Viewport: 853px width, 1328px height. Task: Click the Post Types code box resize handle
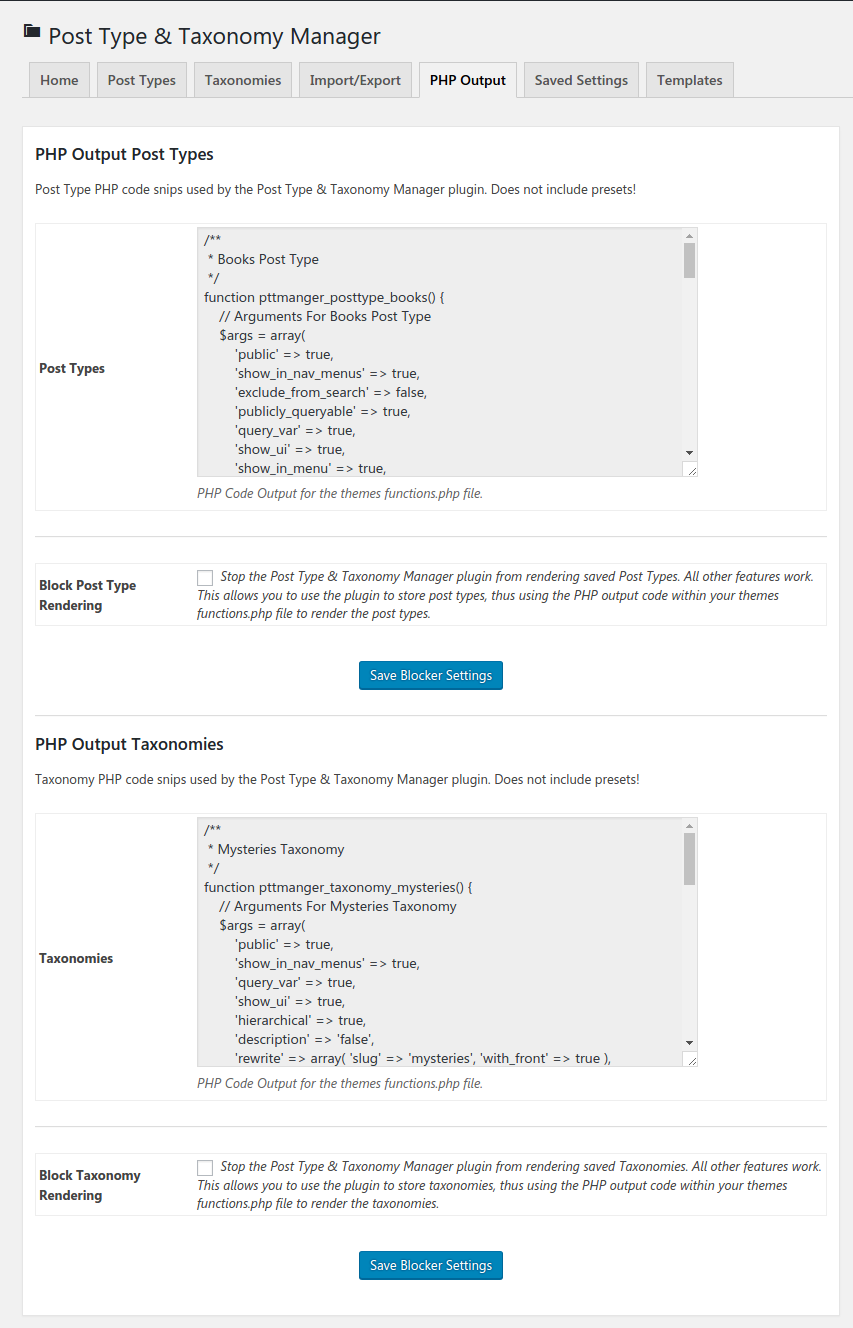click(690, 469)
